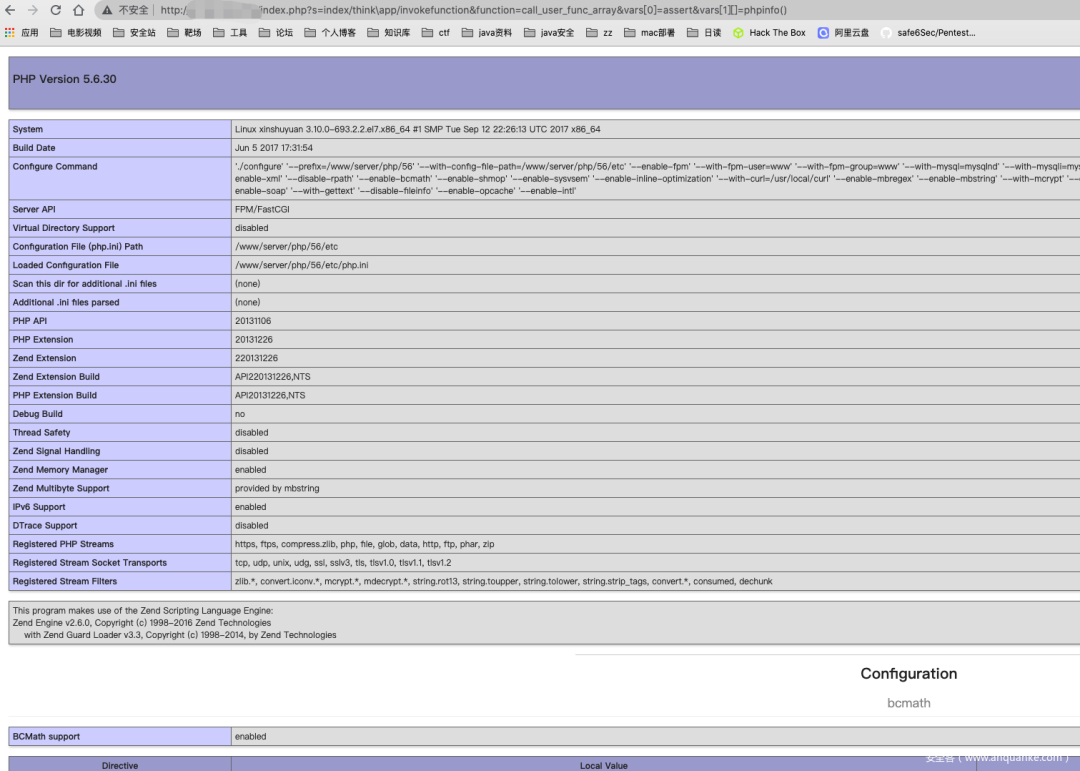Click the browser forward arrow

click(x=32, y=10)
